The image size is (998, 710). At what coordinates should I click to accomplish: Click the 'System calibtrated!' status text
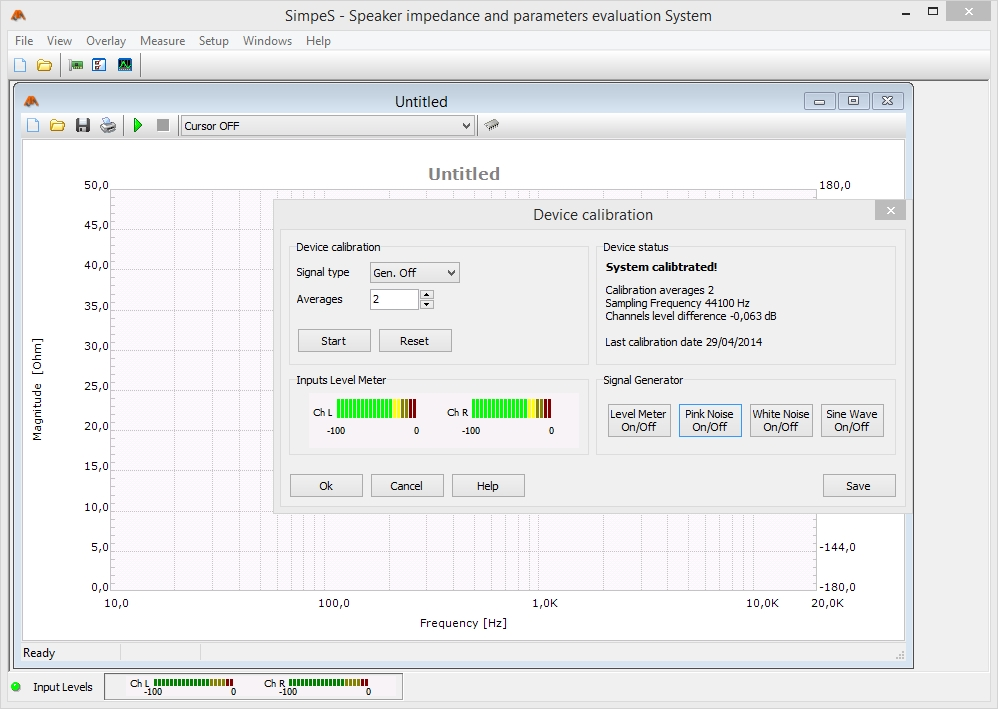pyautogui.click(x=661, y=267)
